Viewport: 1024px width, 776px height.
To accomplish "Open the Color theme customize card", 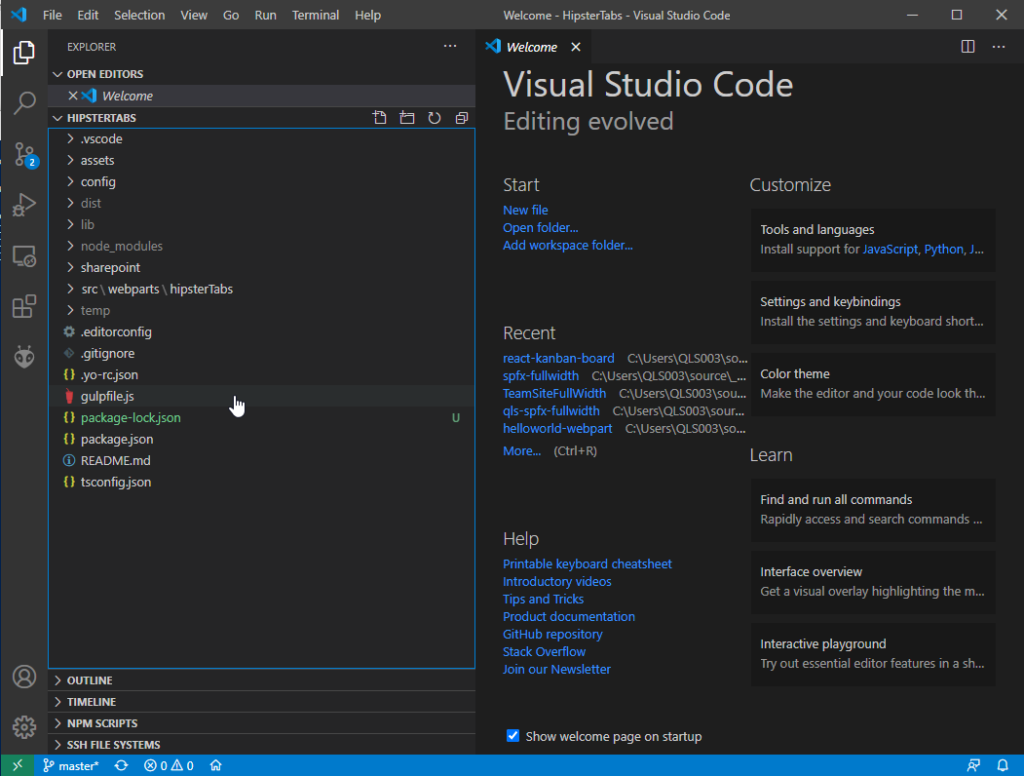I will click(873, 384).
